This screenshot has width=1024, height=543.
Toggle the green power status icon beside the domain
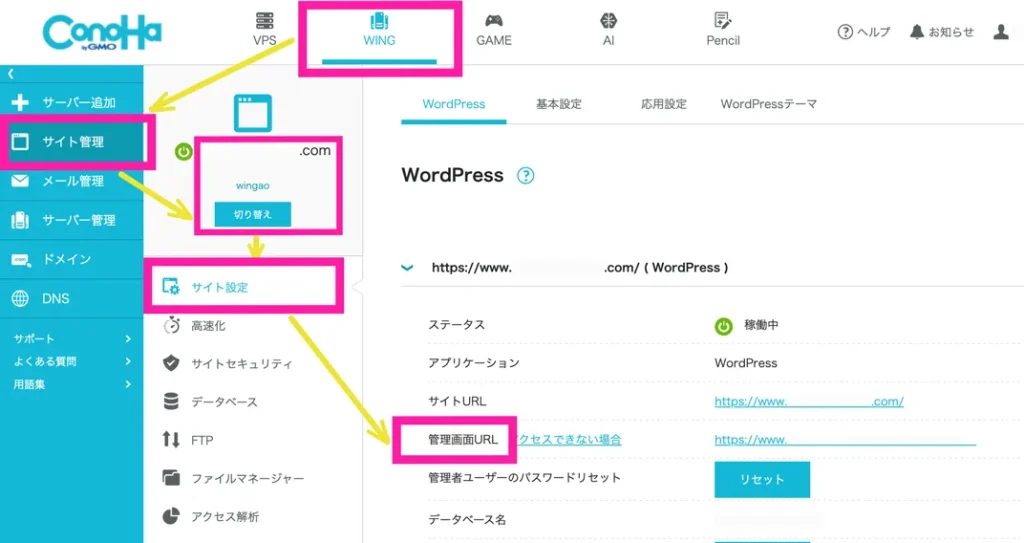(184, 152)
